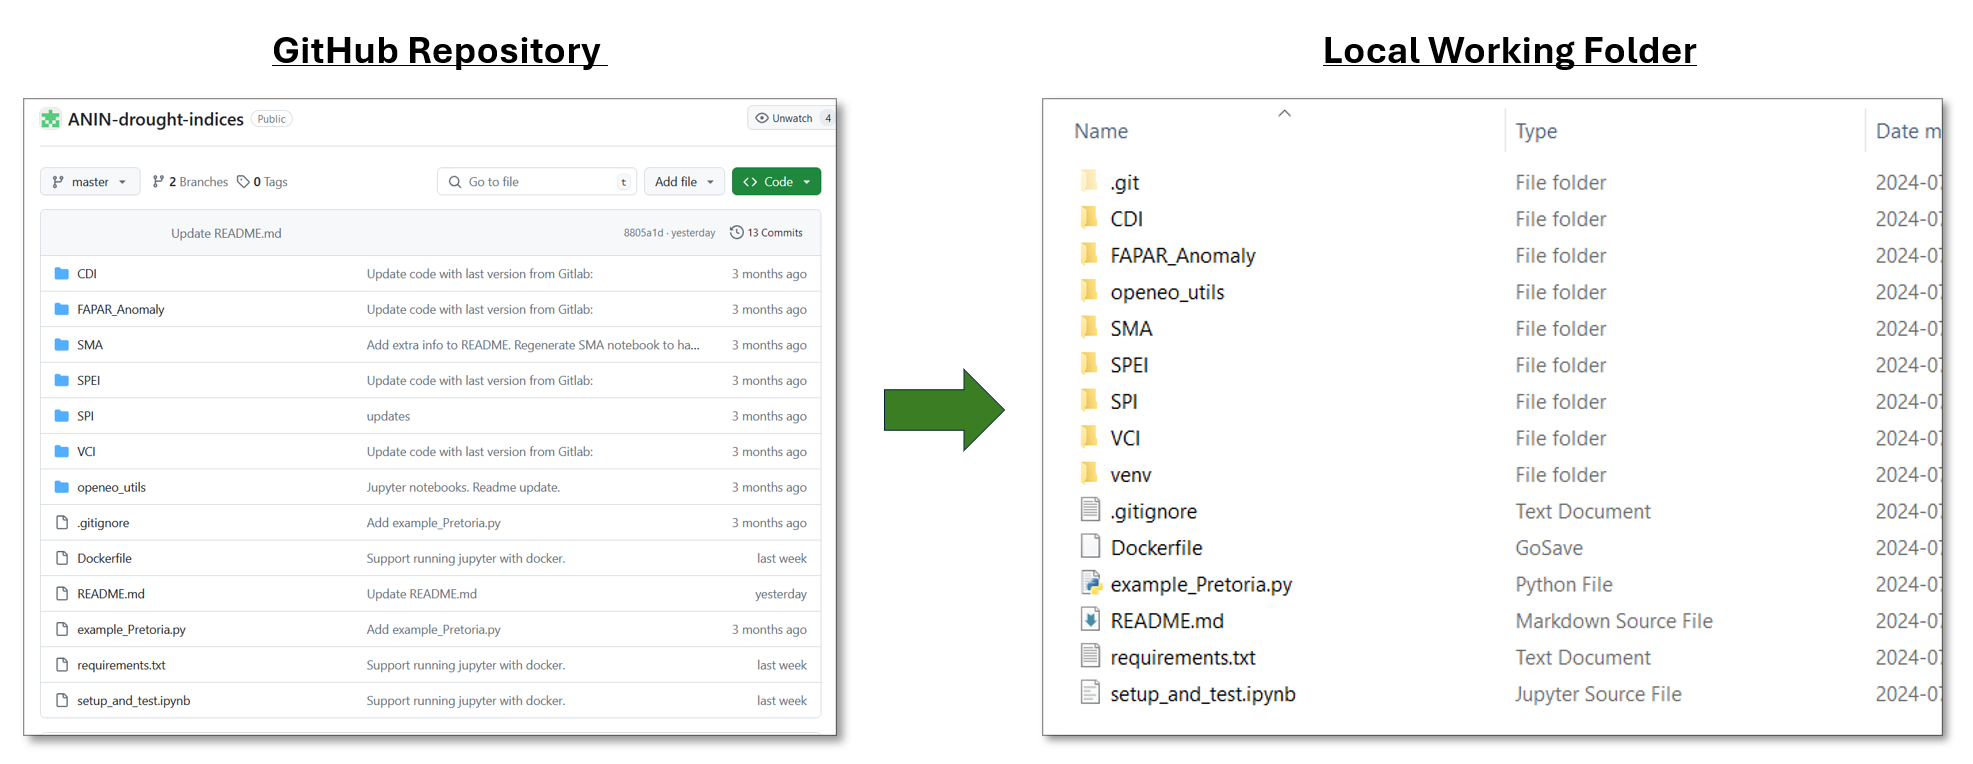Open FAPAR_Anomaly folder name on GitHub
The image size is (1973, 764).
[121, 309]
